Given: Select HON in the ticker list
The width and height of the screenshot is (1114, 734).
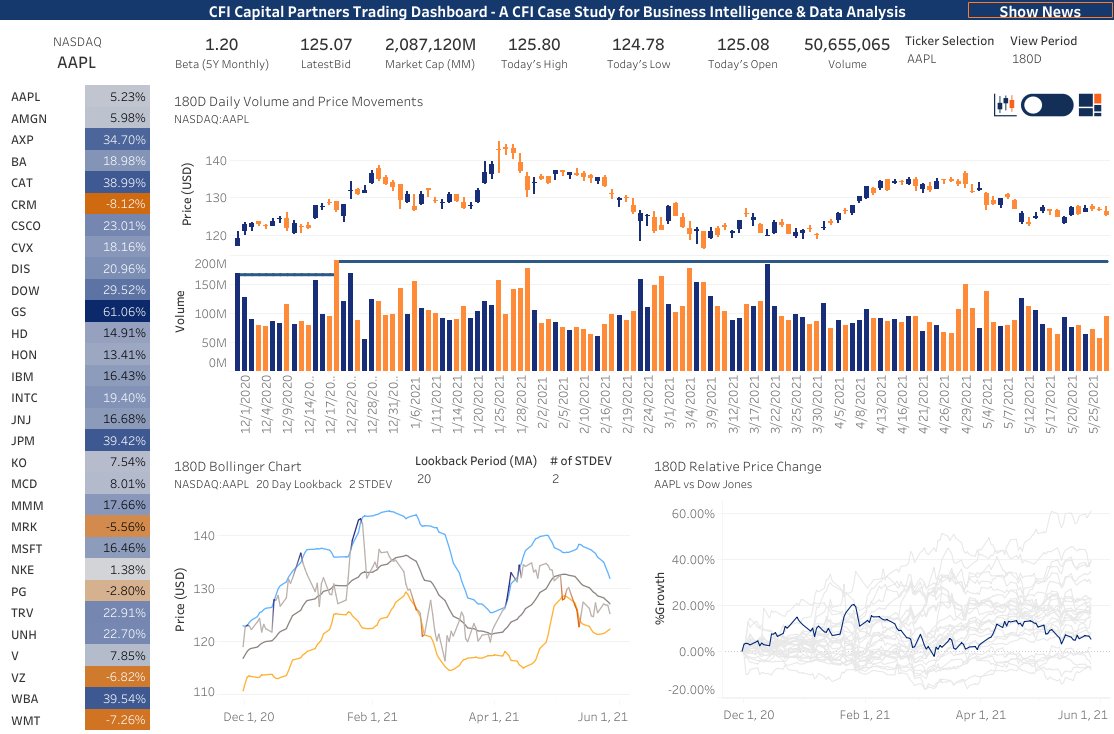Looking at the screenshot, I should (x=23, y=355).
